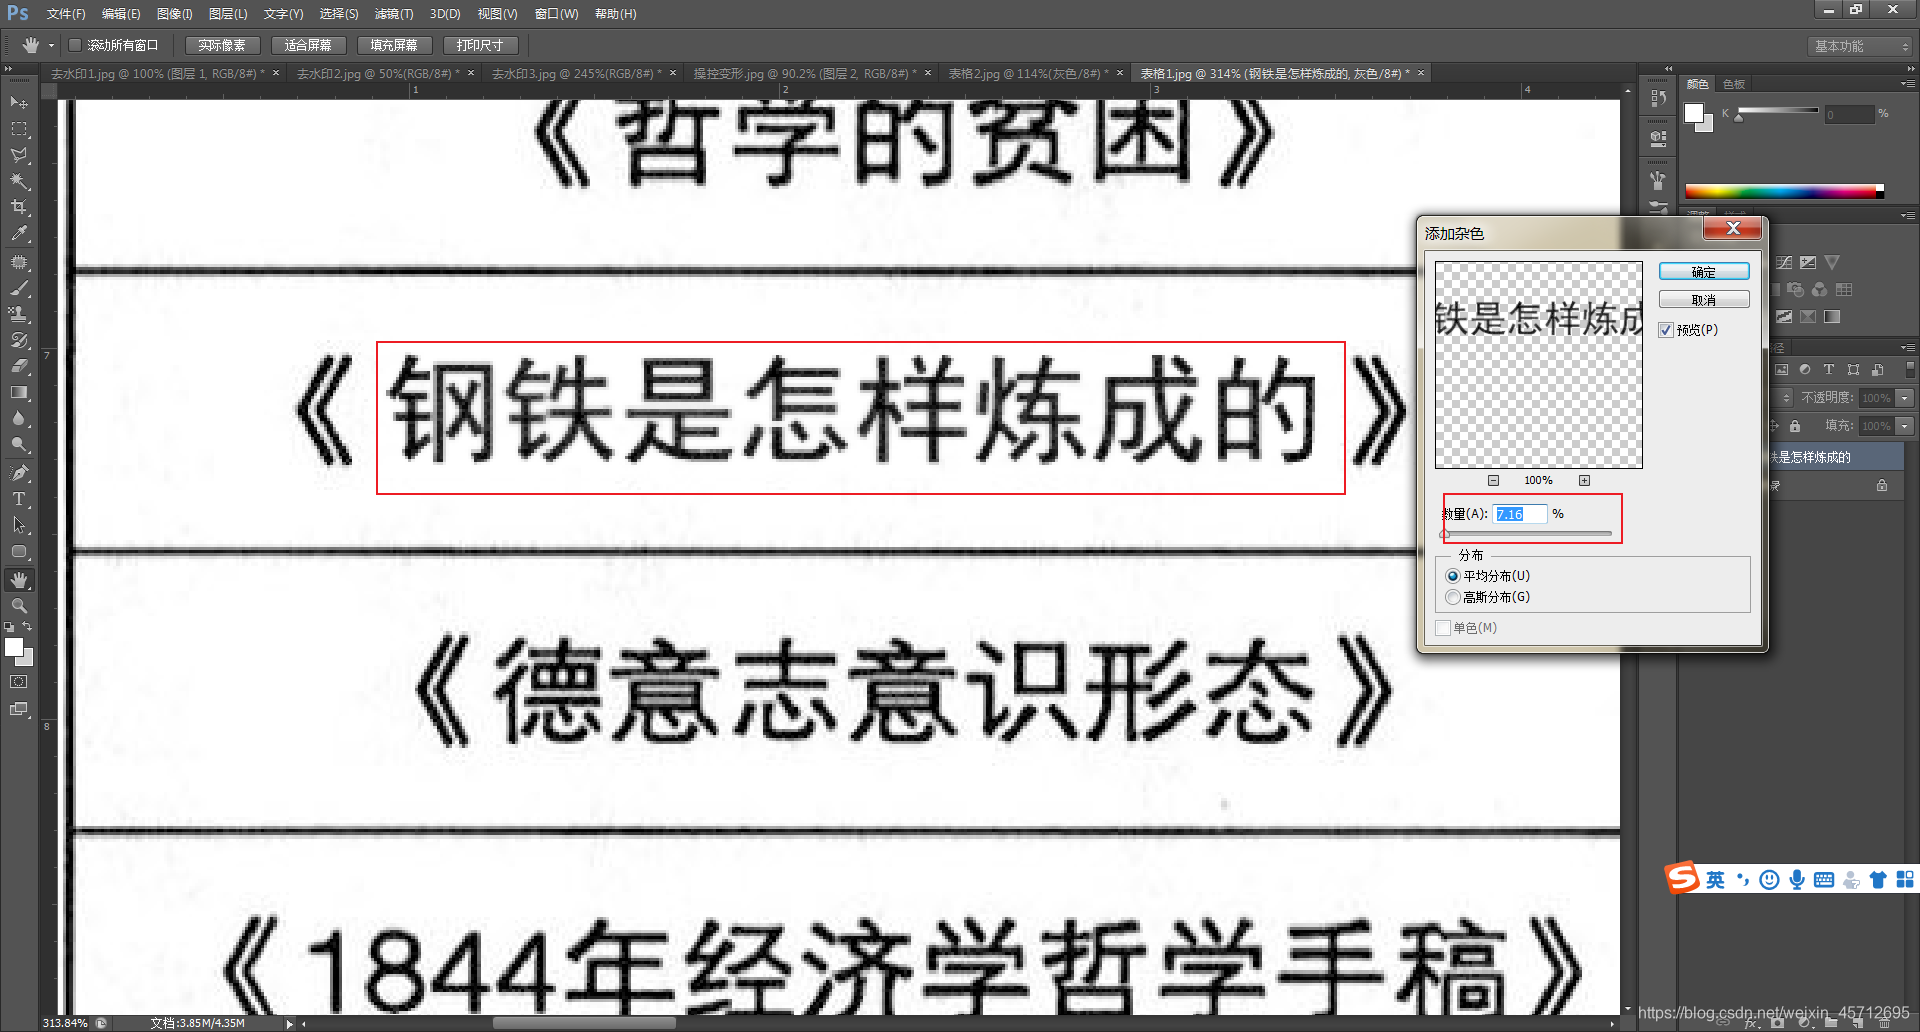Select Gaussian distribution radio button
1920x1032 pixels.
click(x=1452, y=597)
